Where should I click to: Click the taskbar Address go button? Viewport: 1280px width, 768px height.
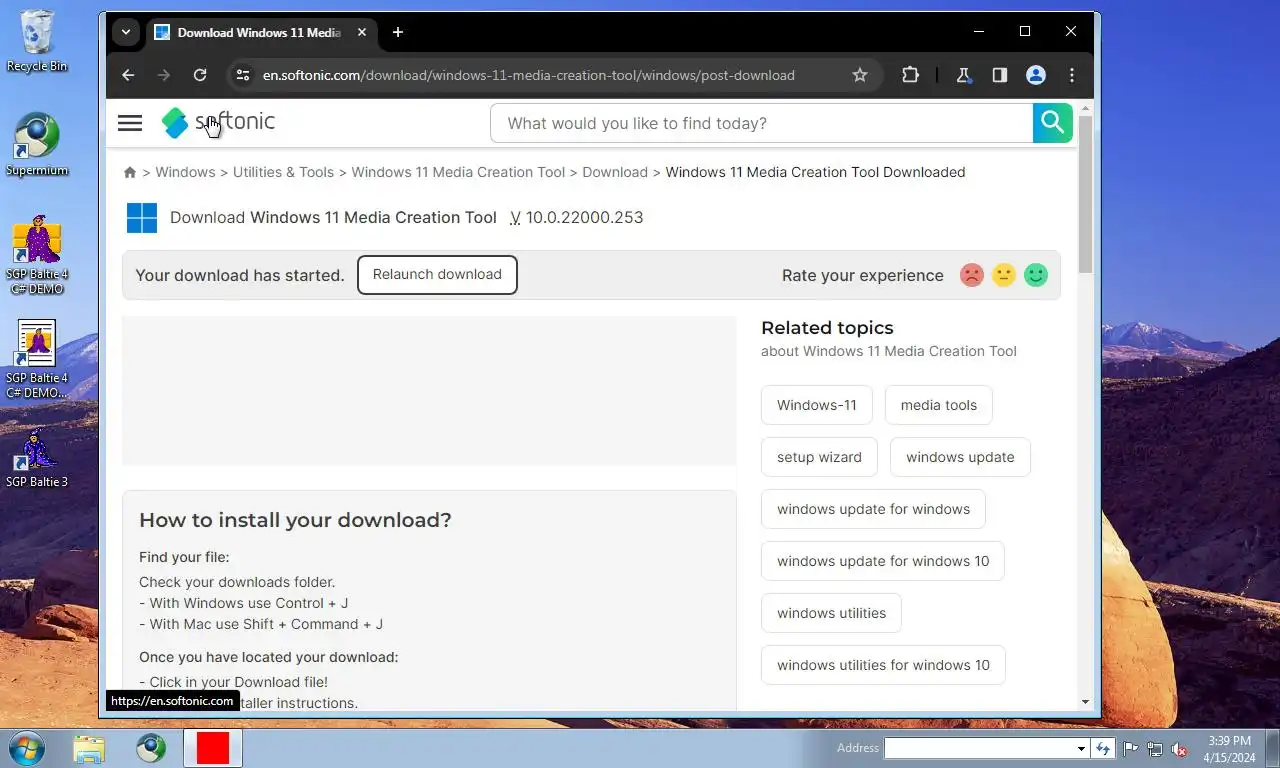coord(1103,748)
